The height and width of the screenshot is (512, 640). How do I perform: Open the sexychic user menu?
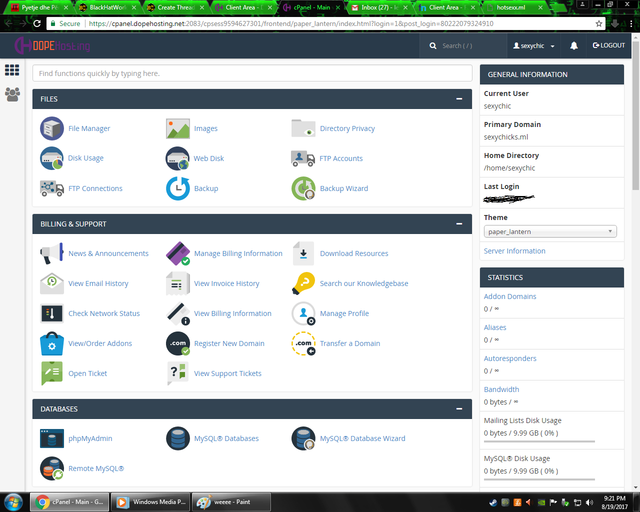(533, 46)
